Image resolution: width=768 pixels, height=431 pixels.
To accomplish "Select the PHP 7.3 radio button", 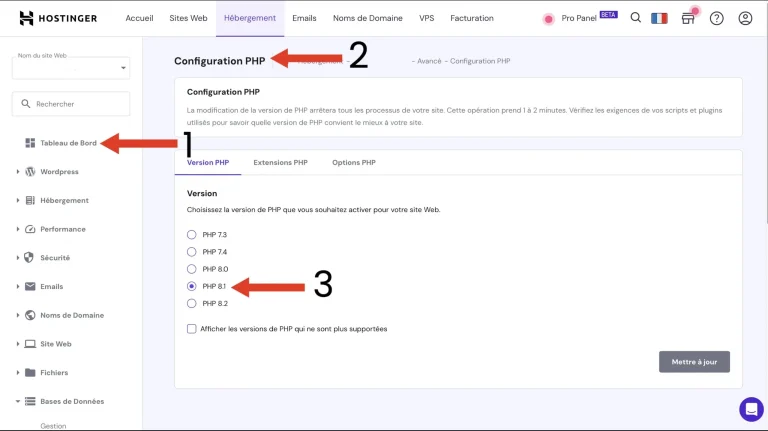I will pyautogui.click(x=192, y=234).
